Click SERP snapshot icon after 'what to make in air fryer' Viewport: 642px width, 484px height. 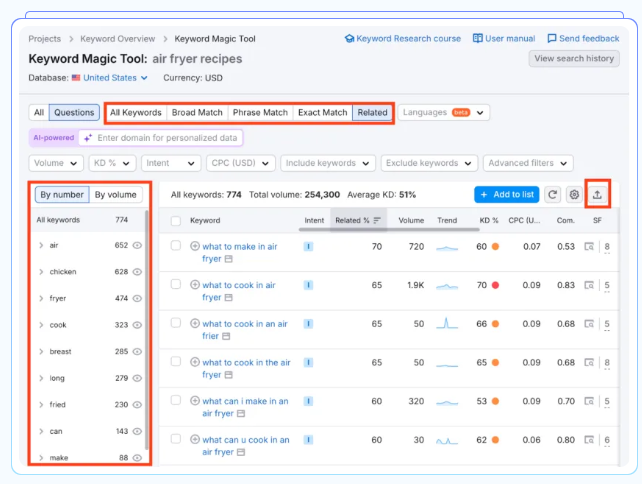coord(228,259)
